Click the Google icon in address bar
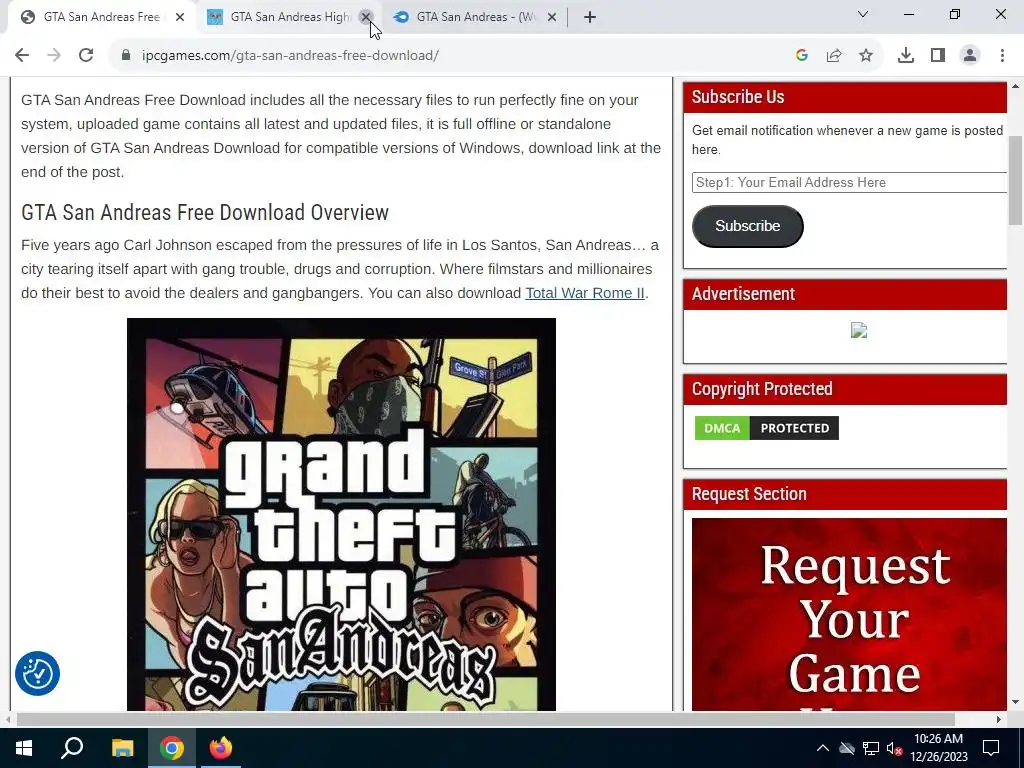The width and height of the screenshot is (1024, 768). coord(801,56)
